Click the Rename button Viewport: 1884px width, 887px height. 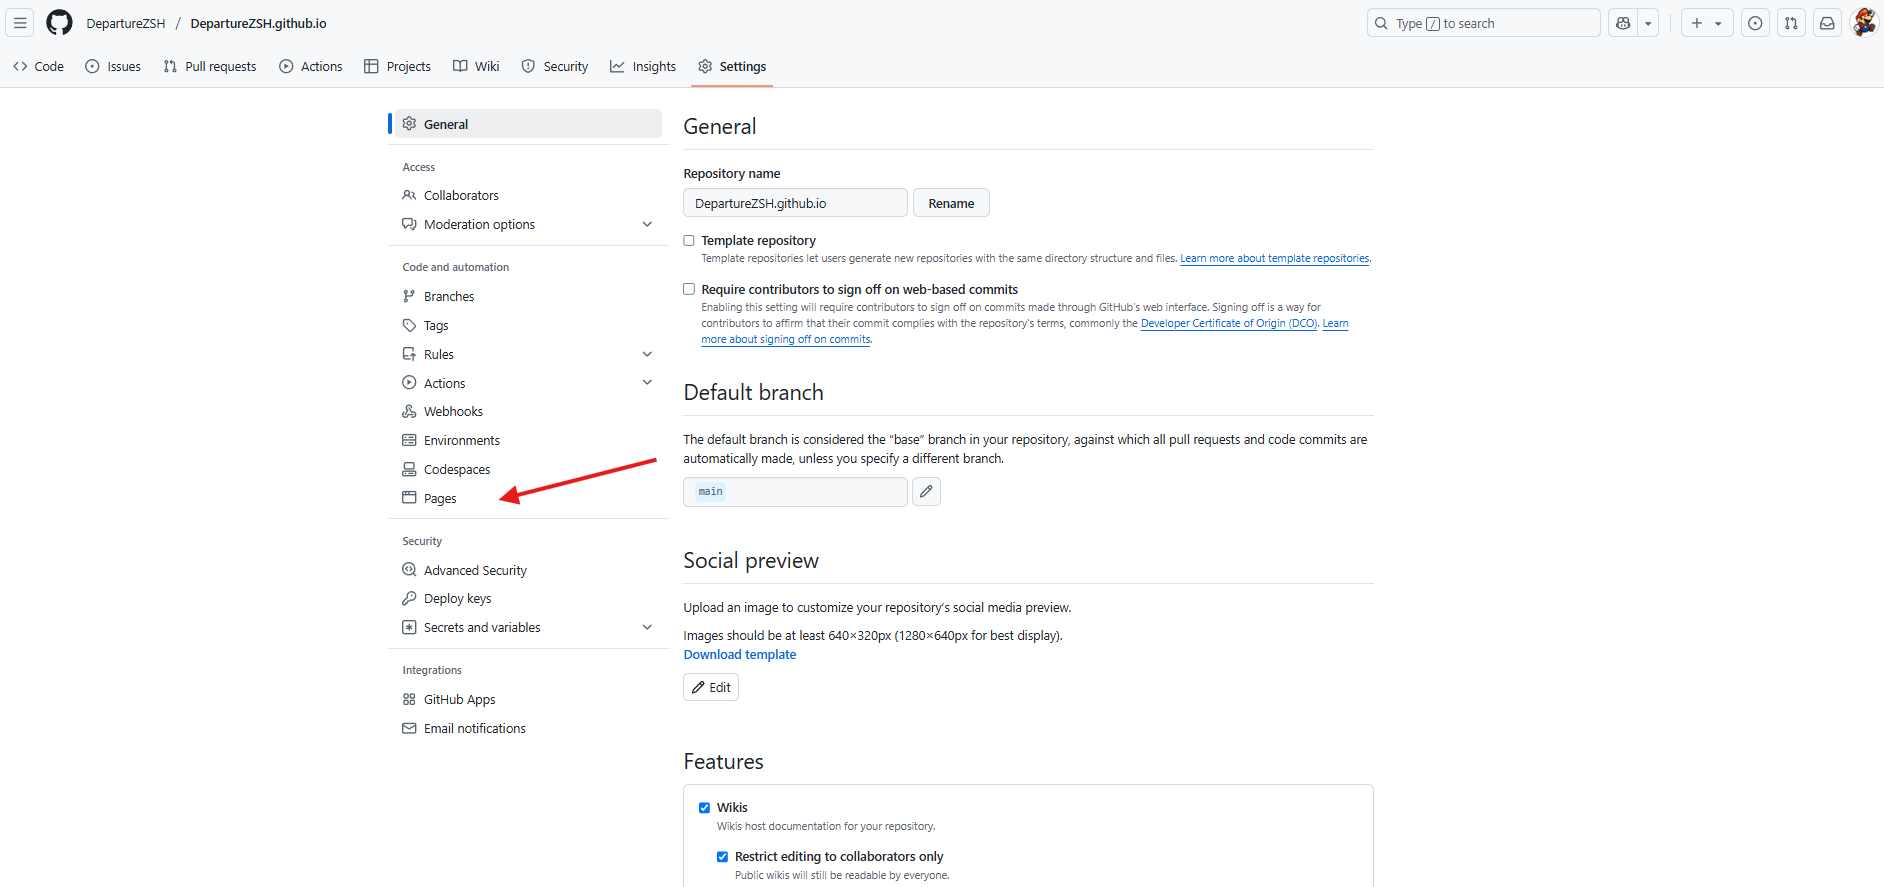pos(951,203)
